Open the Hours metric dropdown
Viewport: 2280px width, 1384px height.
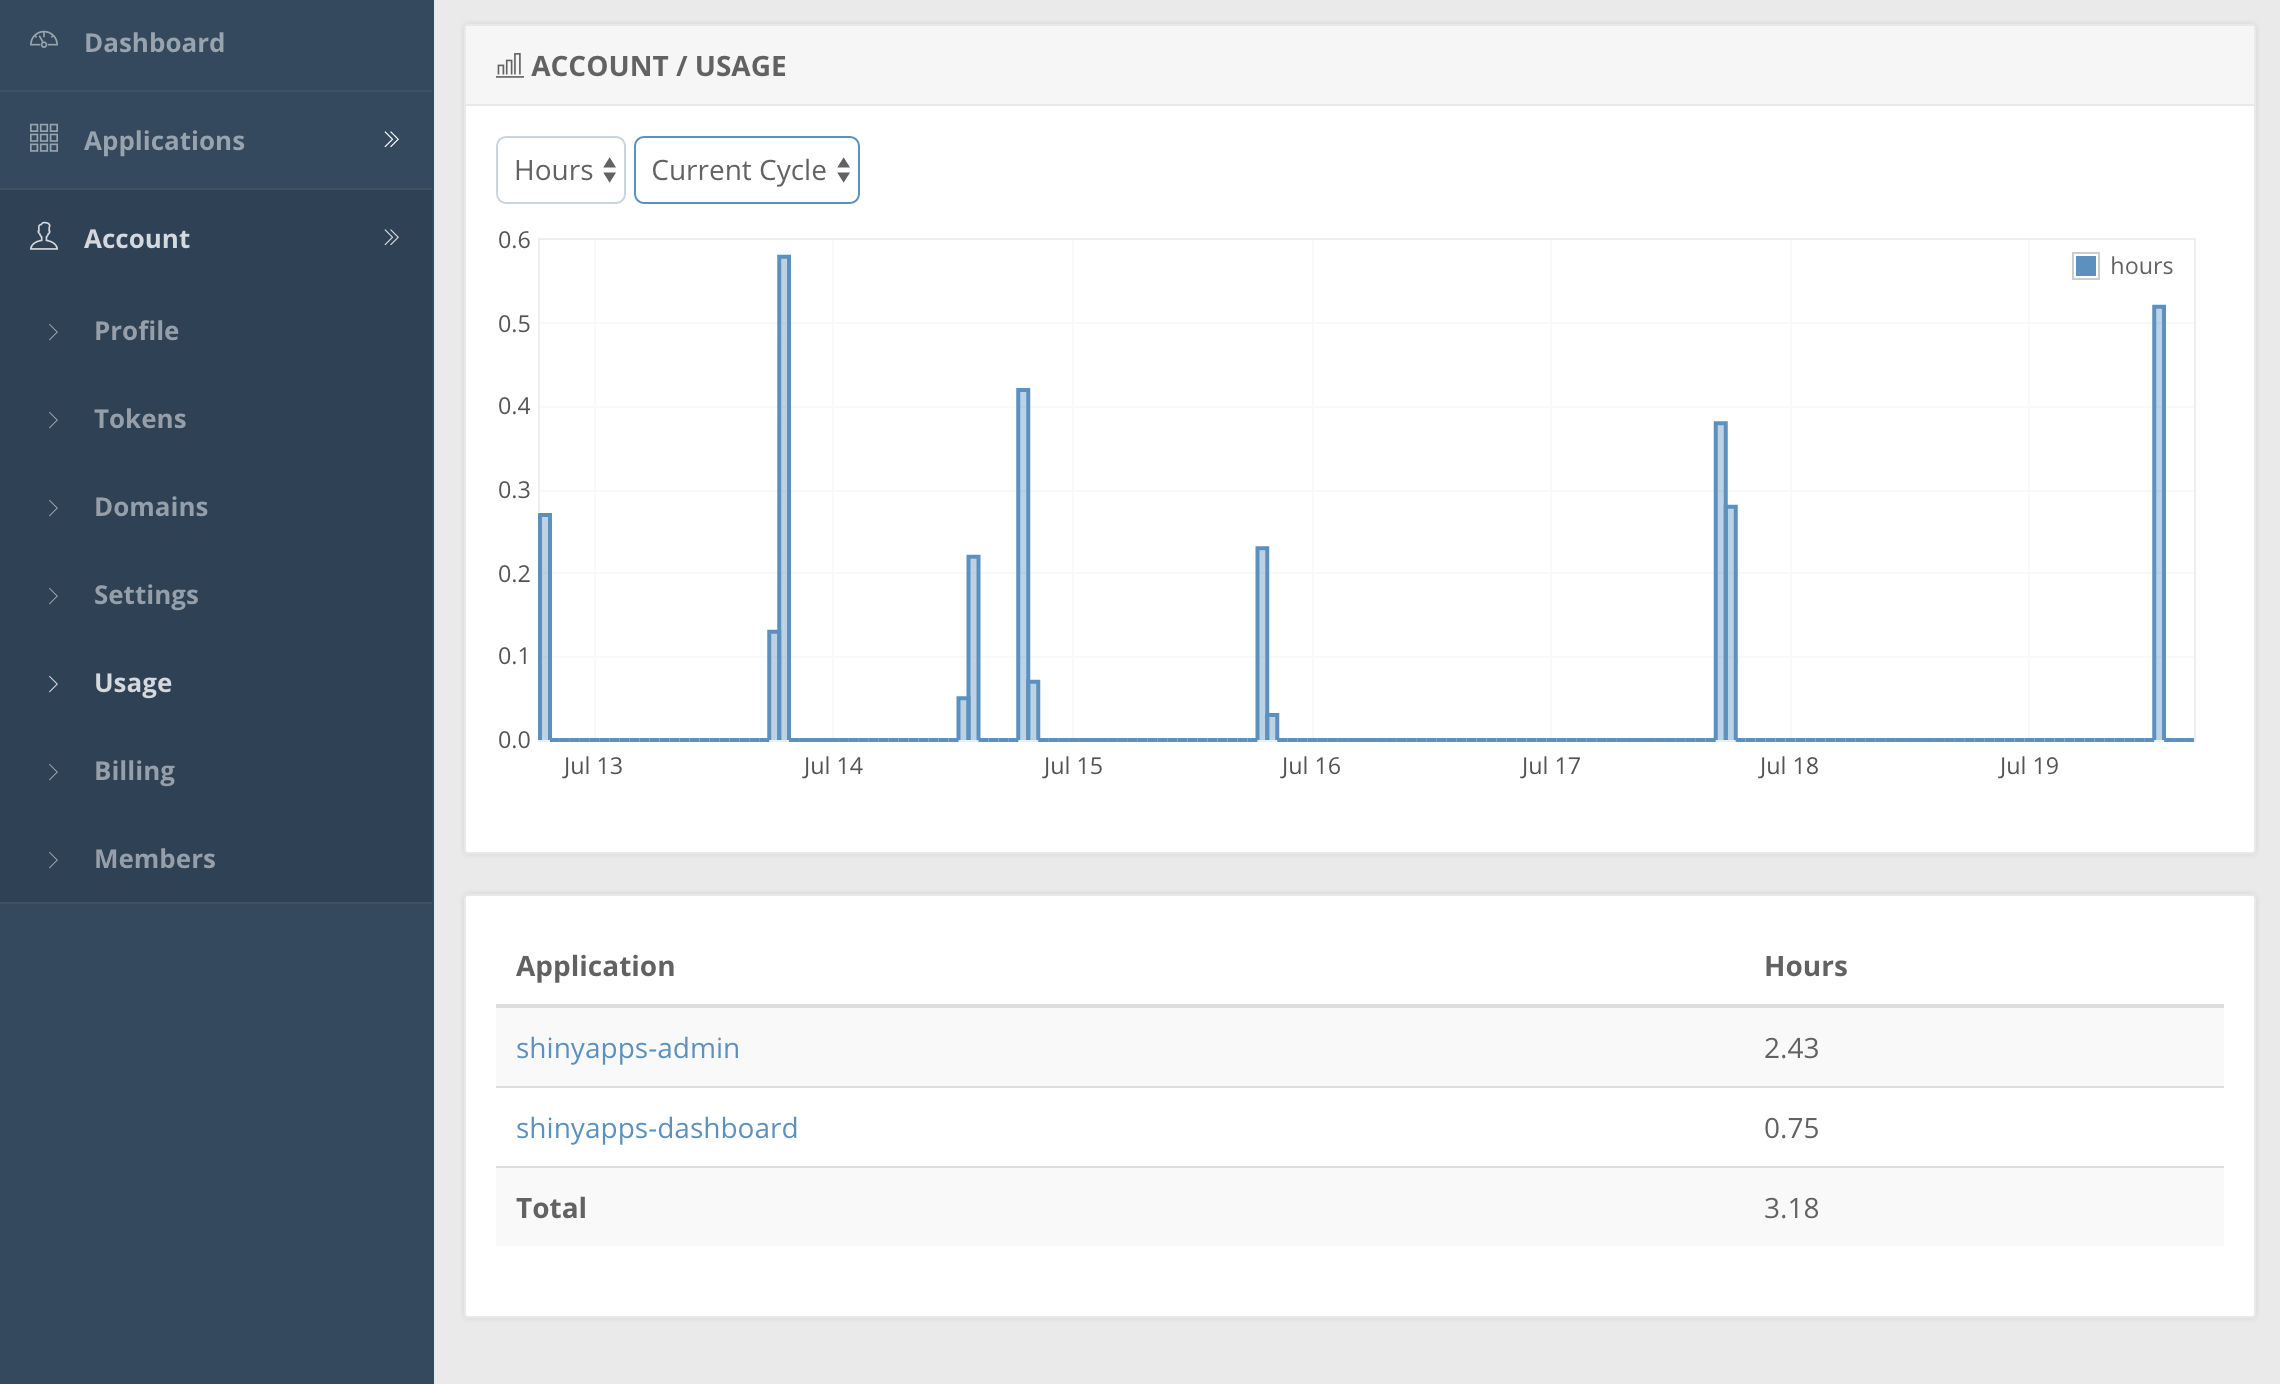click(x=561, y=170)
